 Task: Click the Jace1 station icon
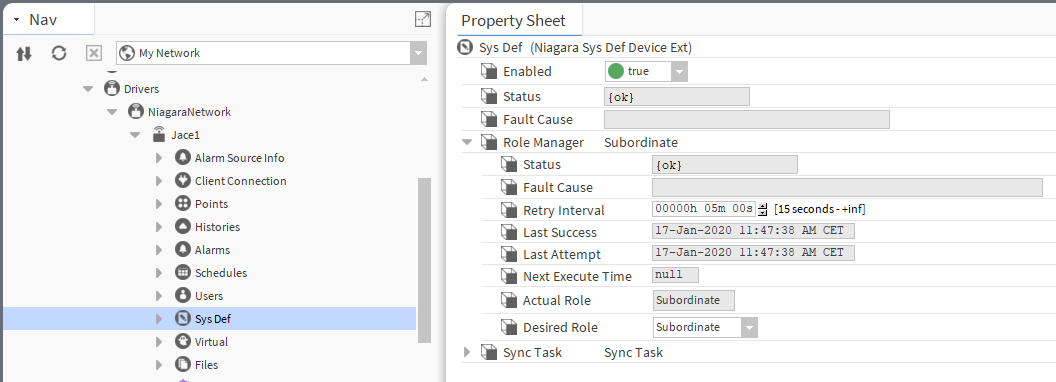tap(159, 134)
